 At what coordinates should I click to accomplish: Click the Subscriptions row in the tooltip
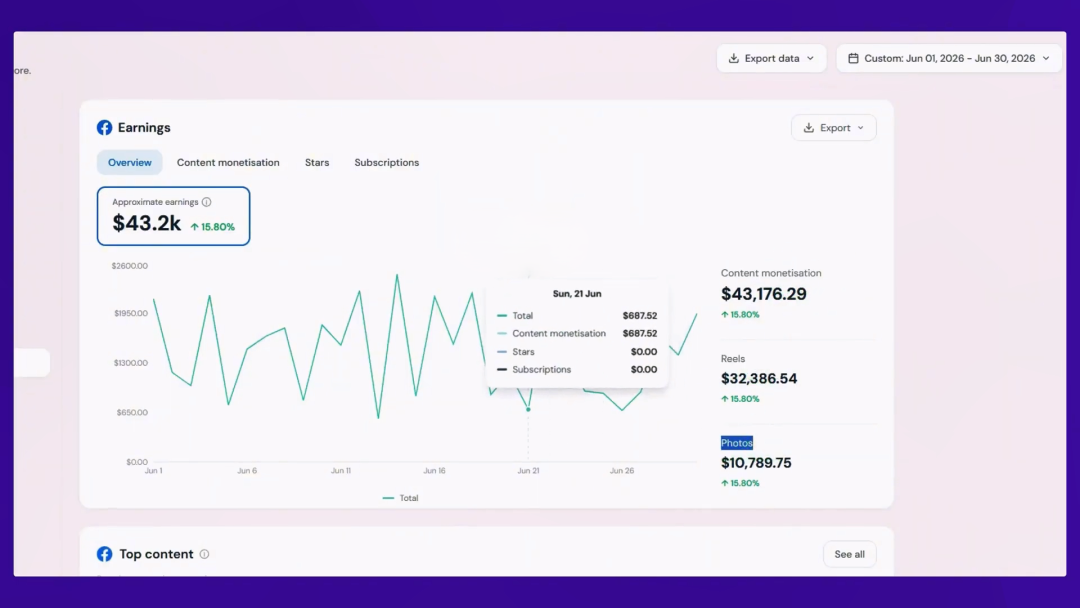point(577,370)
